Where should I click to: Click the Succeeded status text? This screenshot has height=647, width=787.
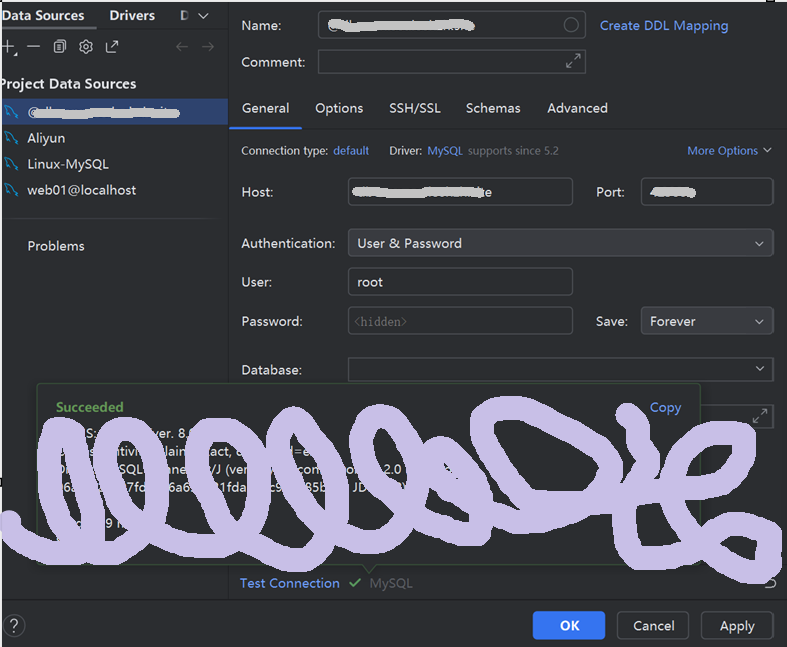(x=89, y=407)
